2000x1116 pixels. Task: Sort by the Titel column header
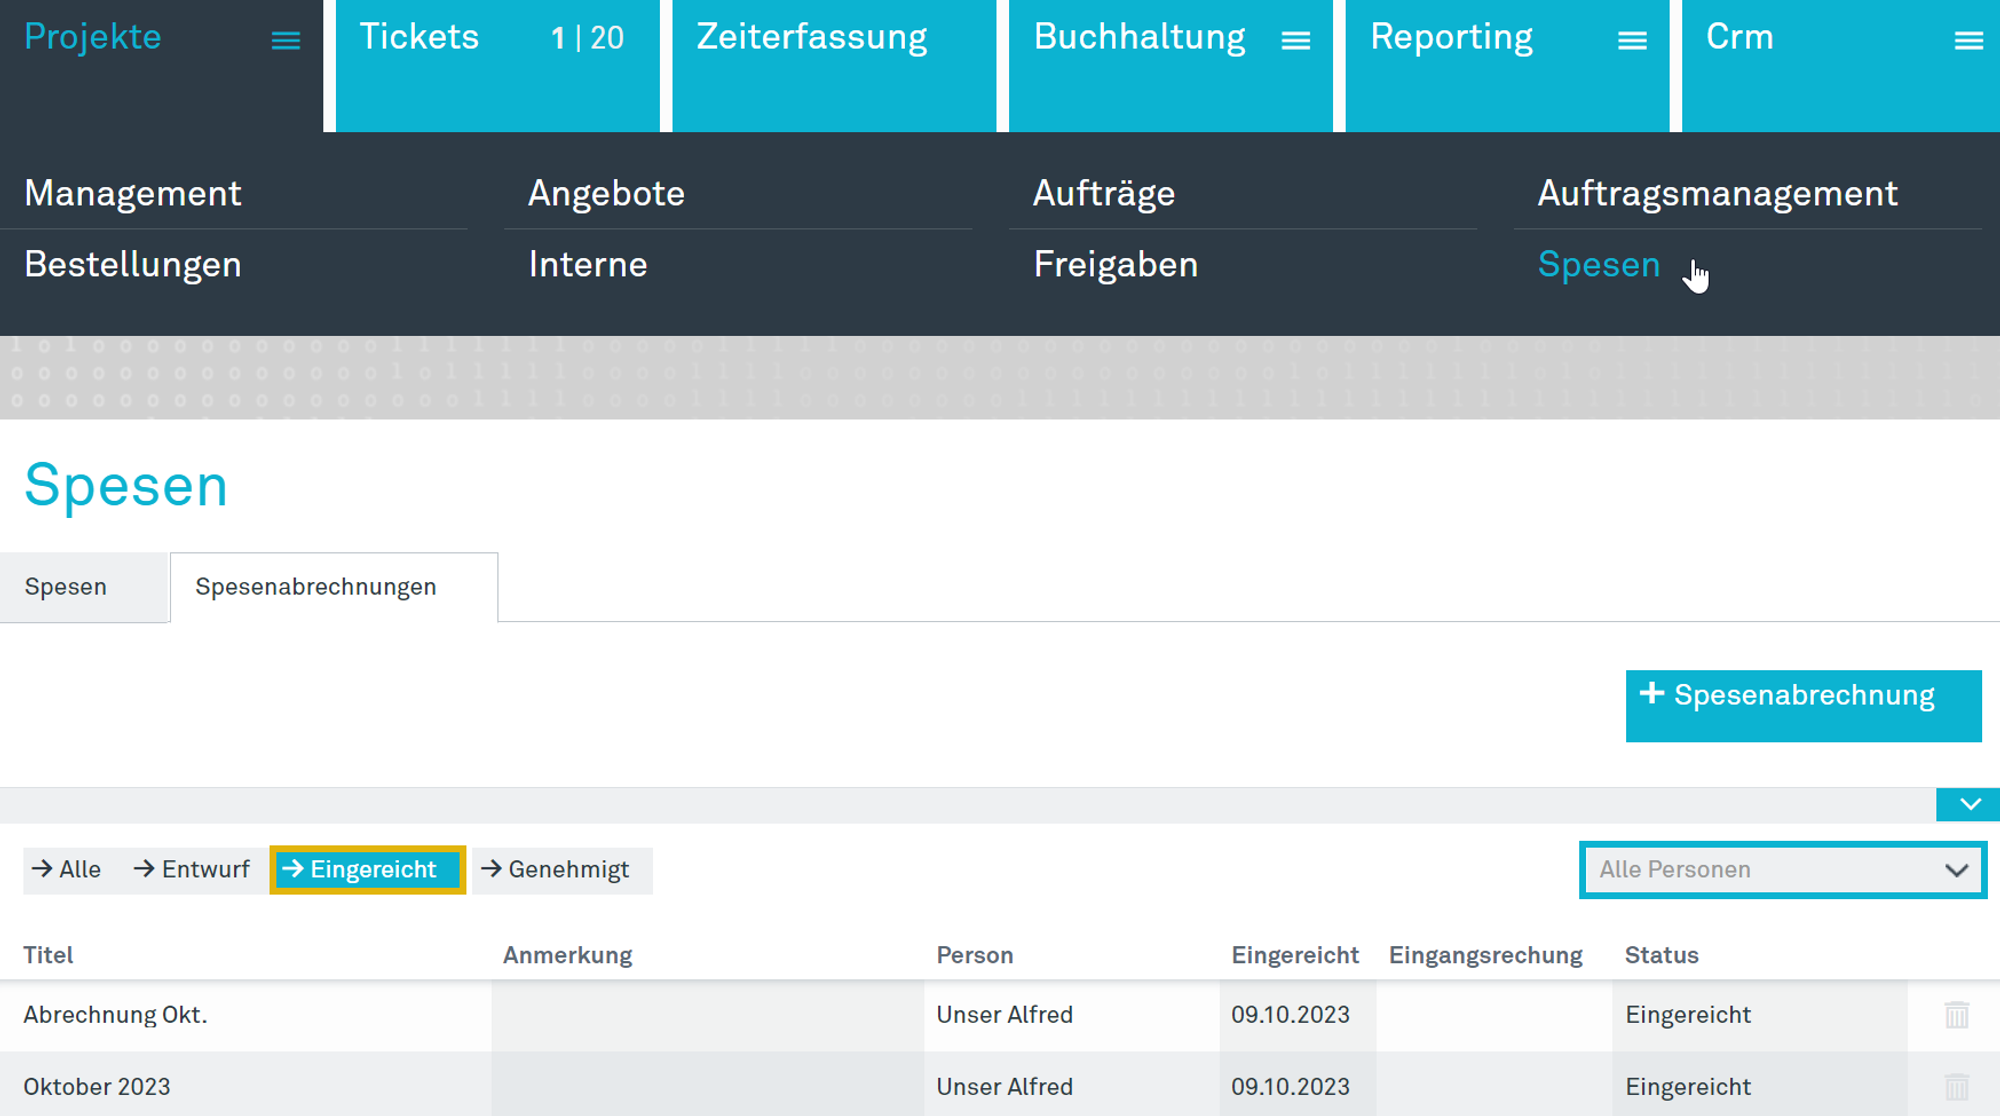pos(48,955)
